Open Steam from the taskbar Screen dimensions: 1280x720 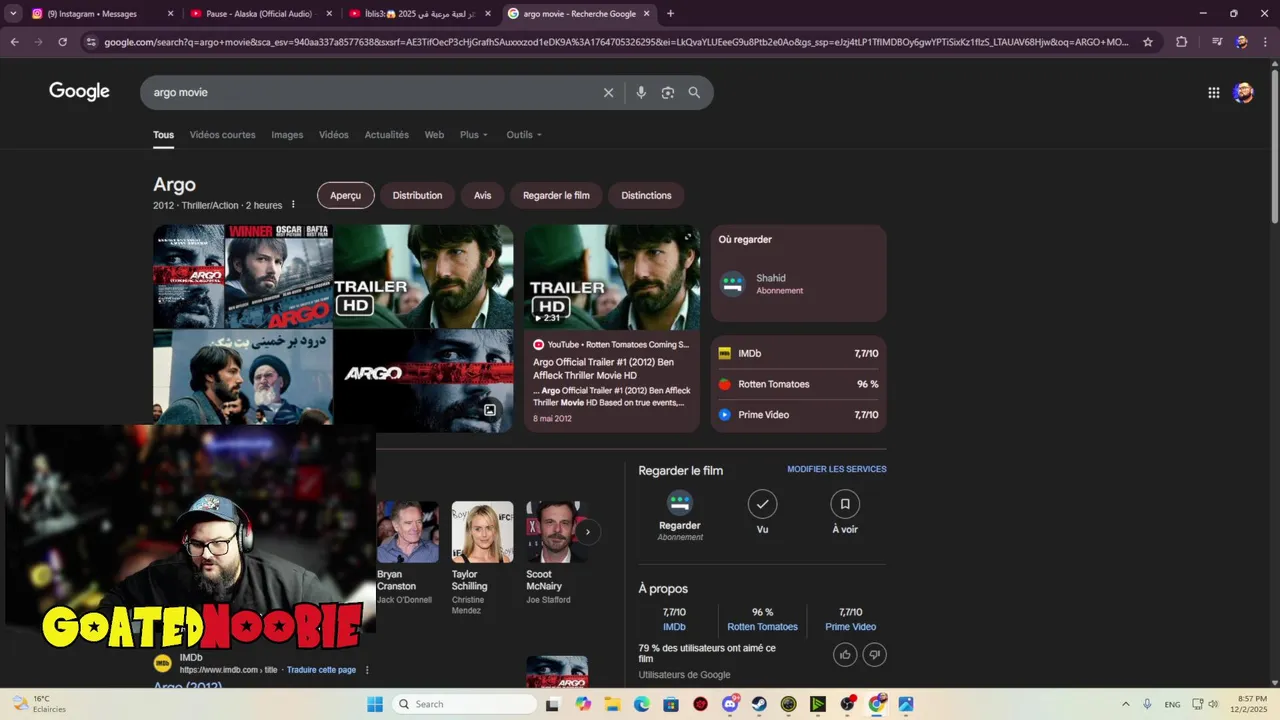tap(759, 704)
